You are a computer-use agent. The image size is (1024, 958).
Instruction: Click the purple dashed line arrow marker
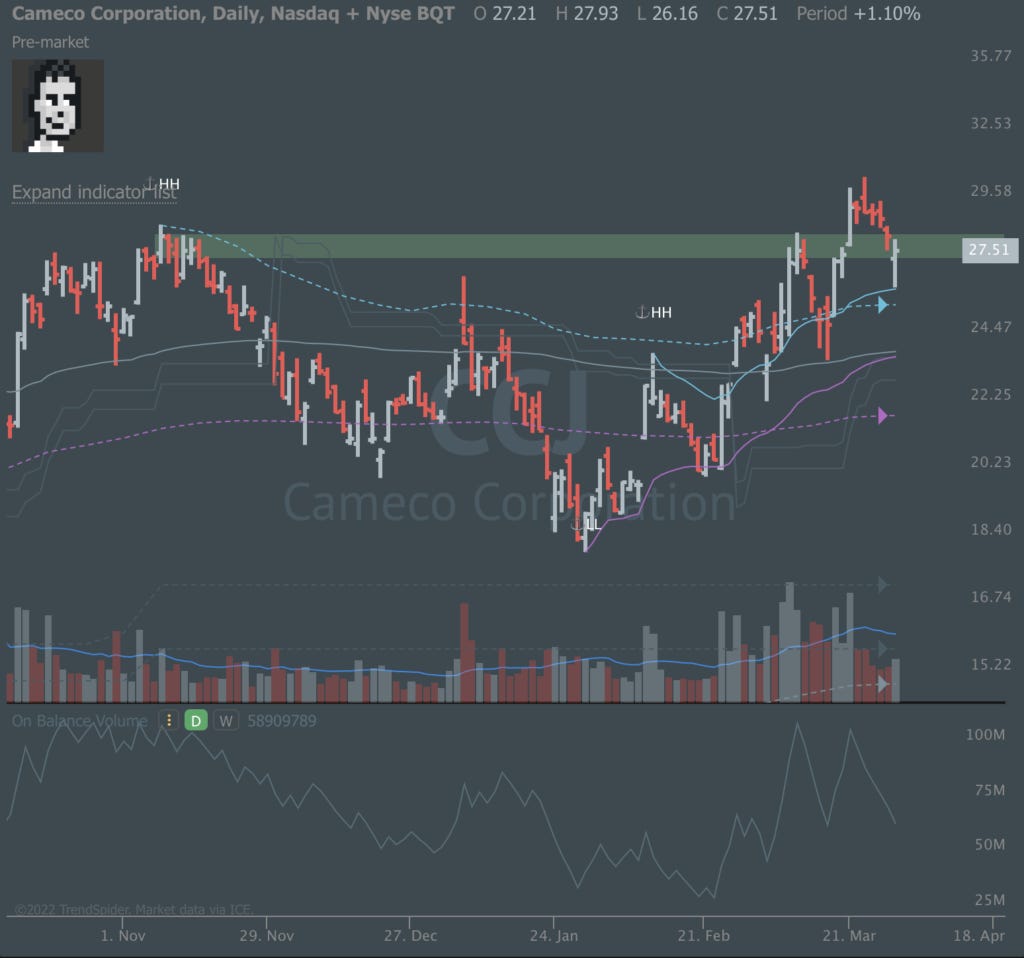pos(882,415)
